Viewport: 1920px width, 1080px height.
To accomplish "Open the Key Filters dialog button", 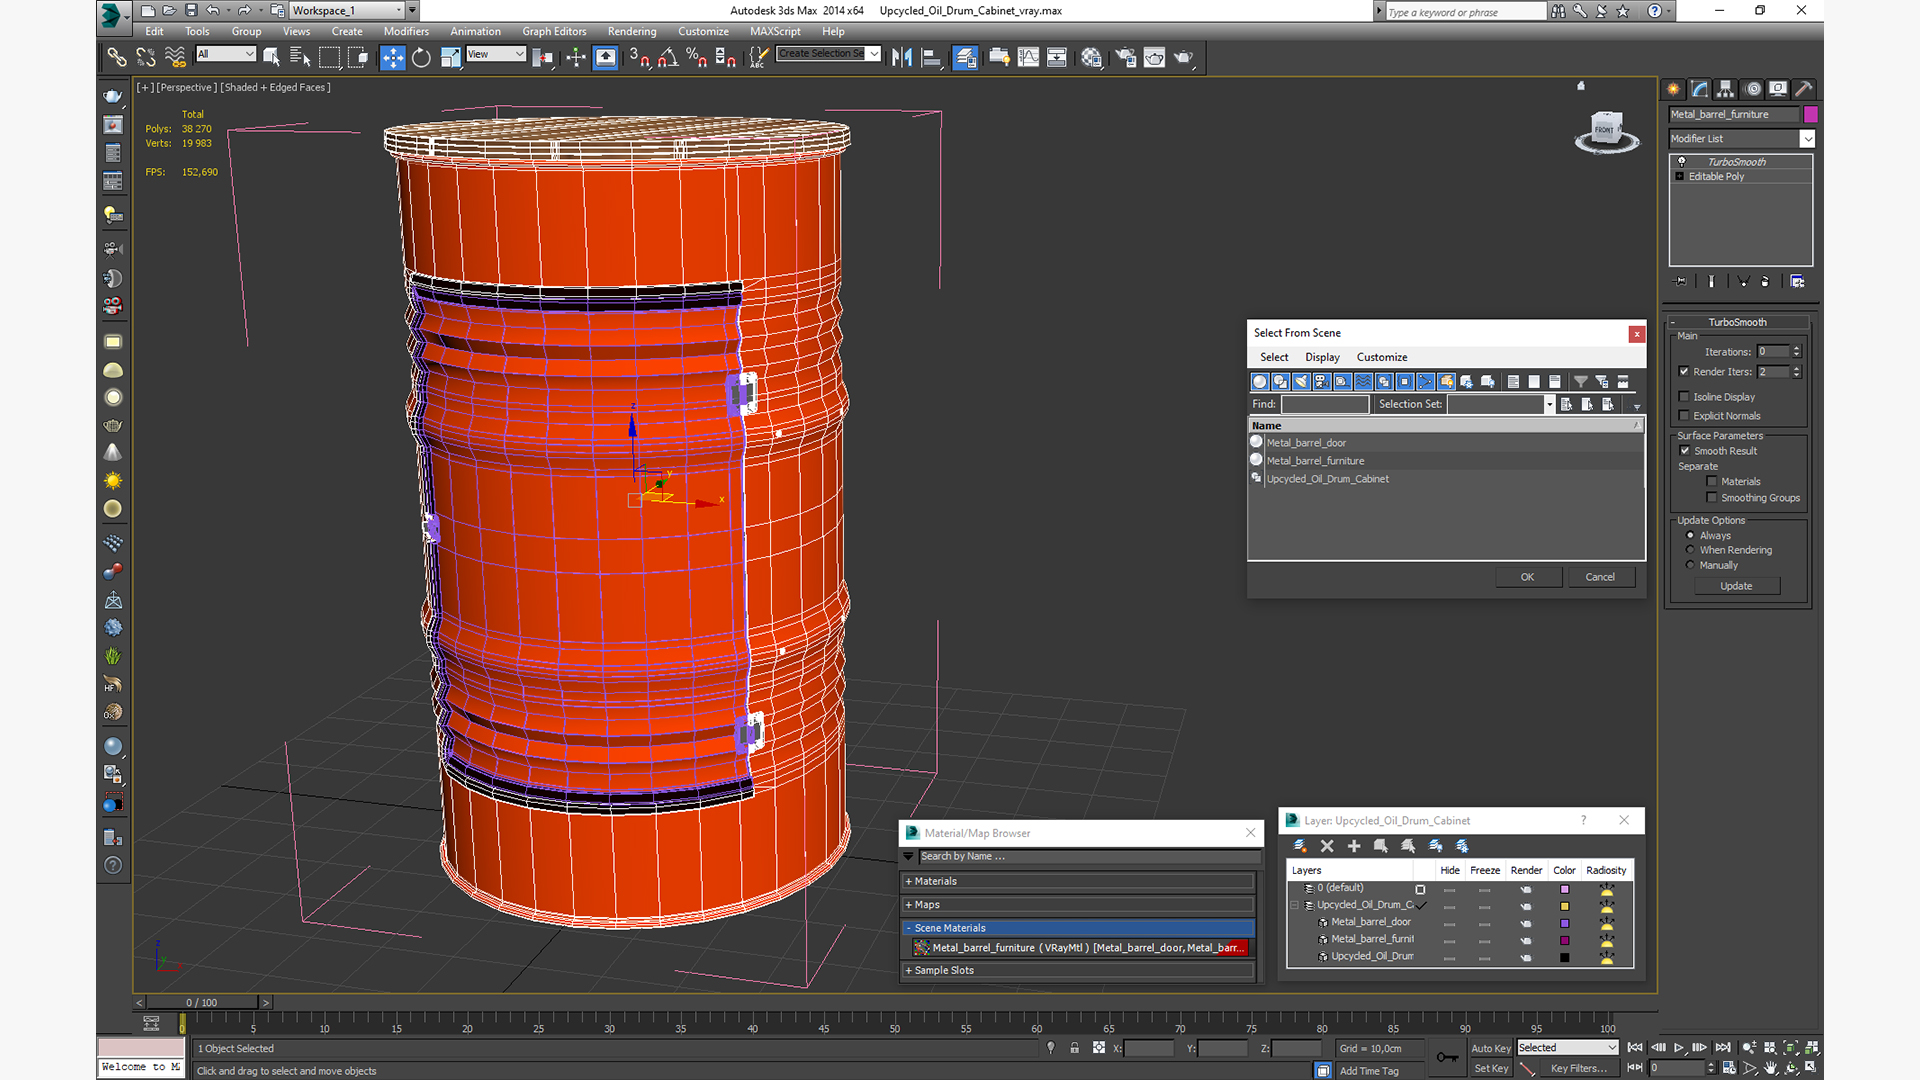I will pos(1578,1068).
